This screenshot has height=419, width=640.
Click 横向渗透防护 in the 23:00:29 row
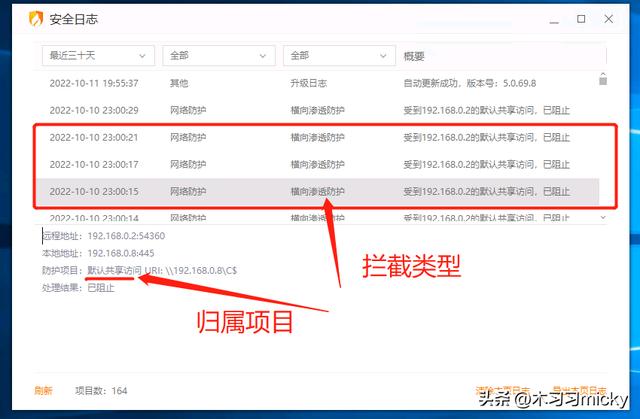point(318,110)
